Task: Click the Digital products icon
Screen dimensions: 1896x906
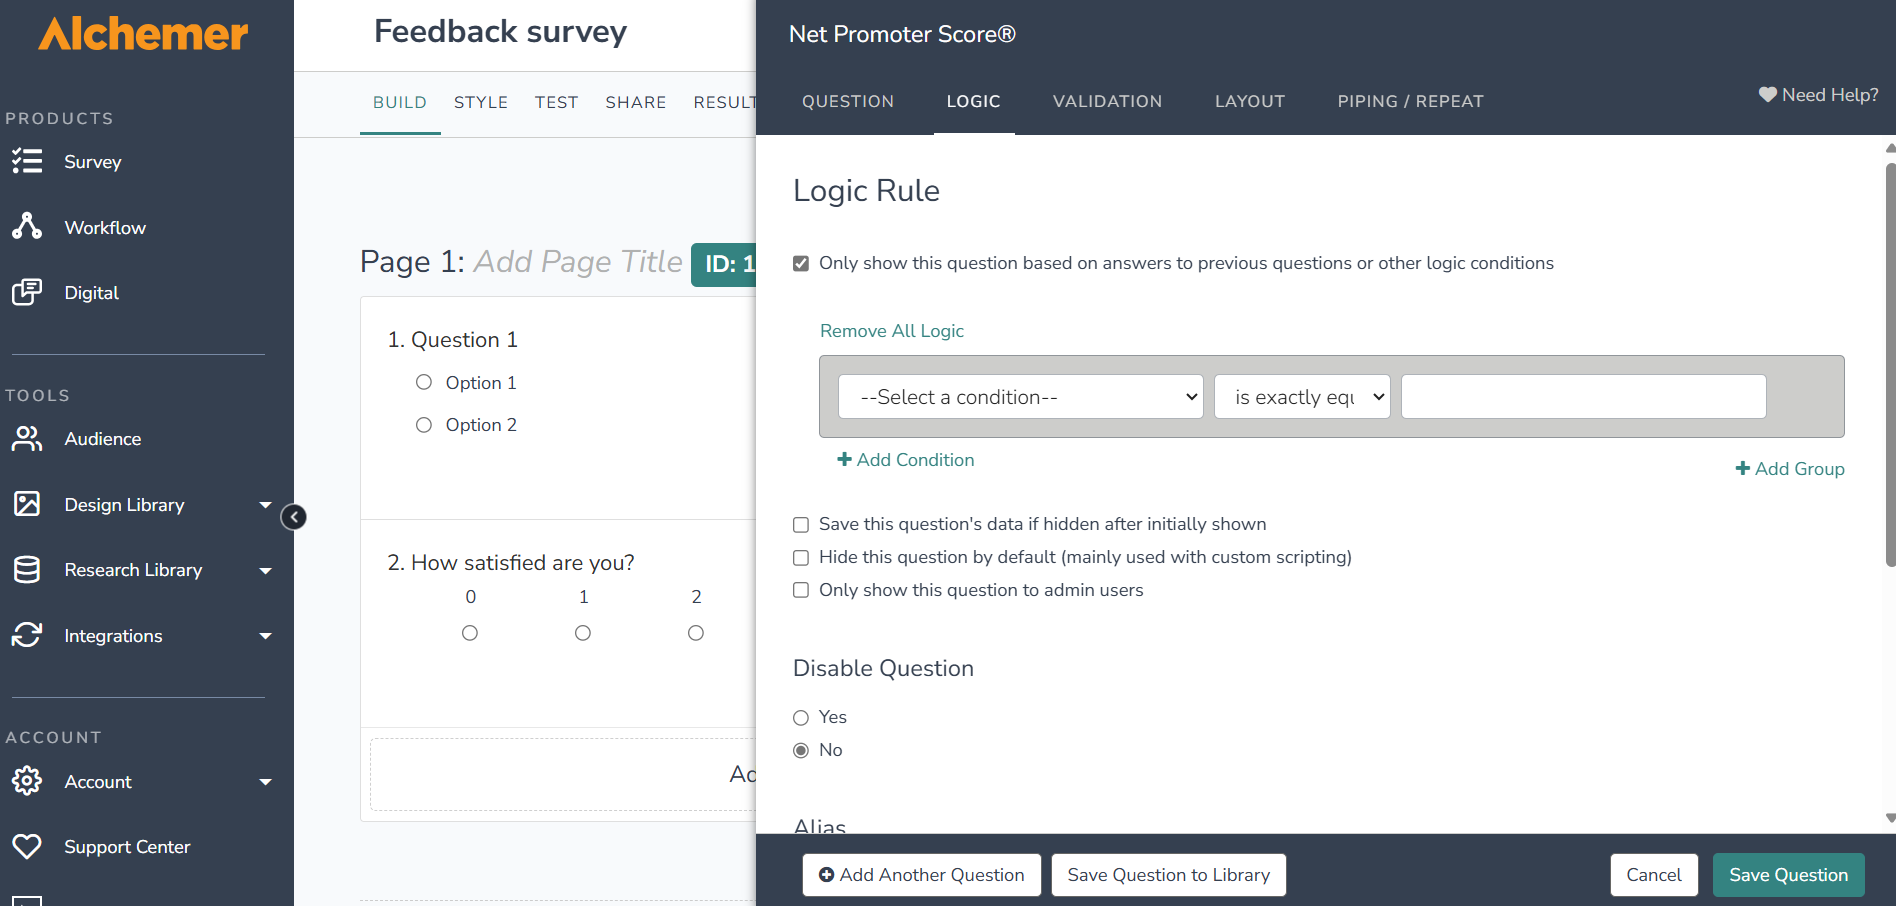Action: point(27,292)
